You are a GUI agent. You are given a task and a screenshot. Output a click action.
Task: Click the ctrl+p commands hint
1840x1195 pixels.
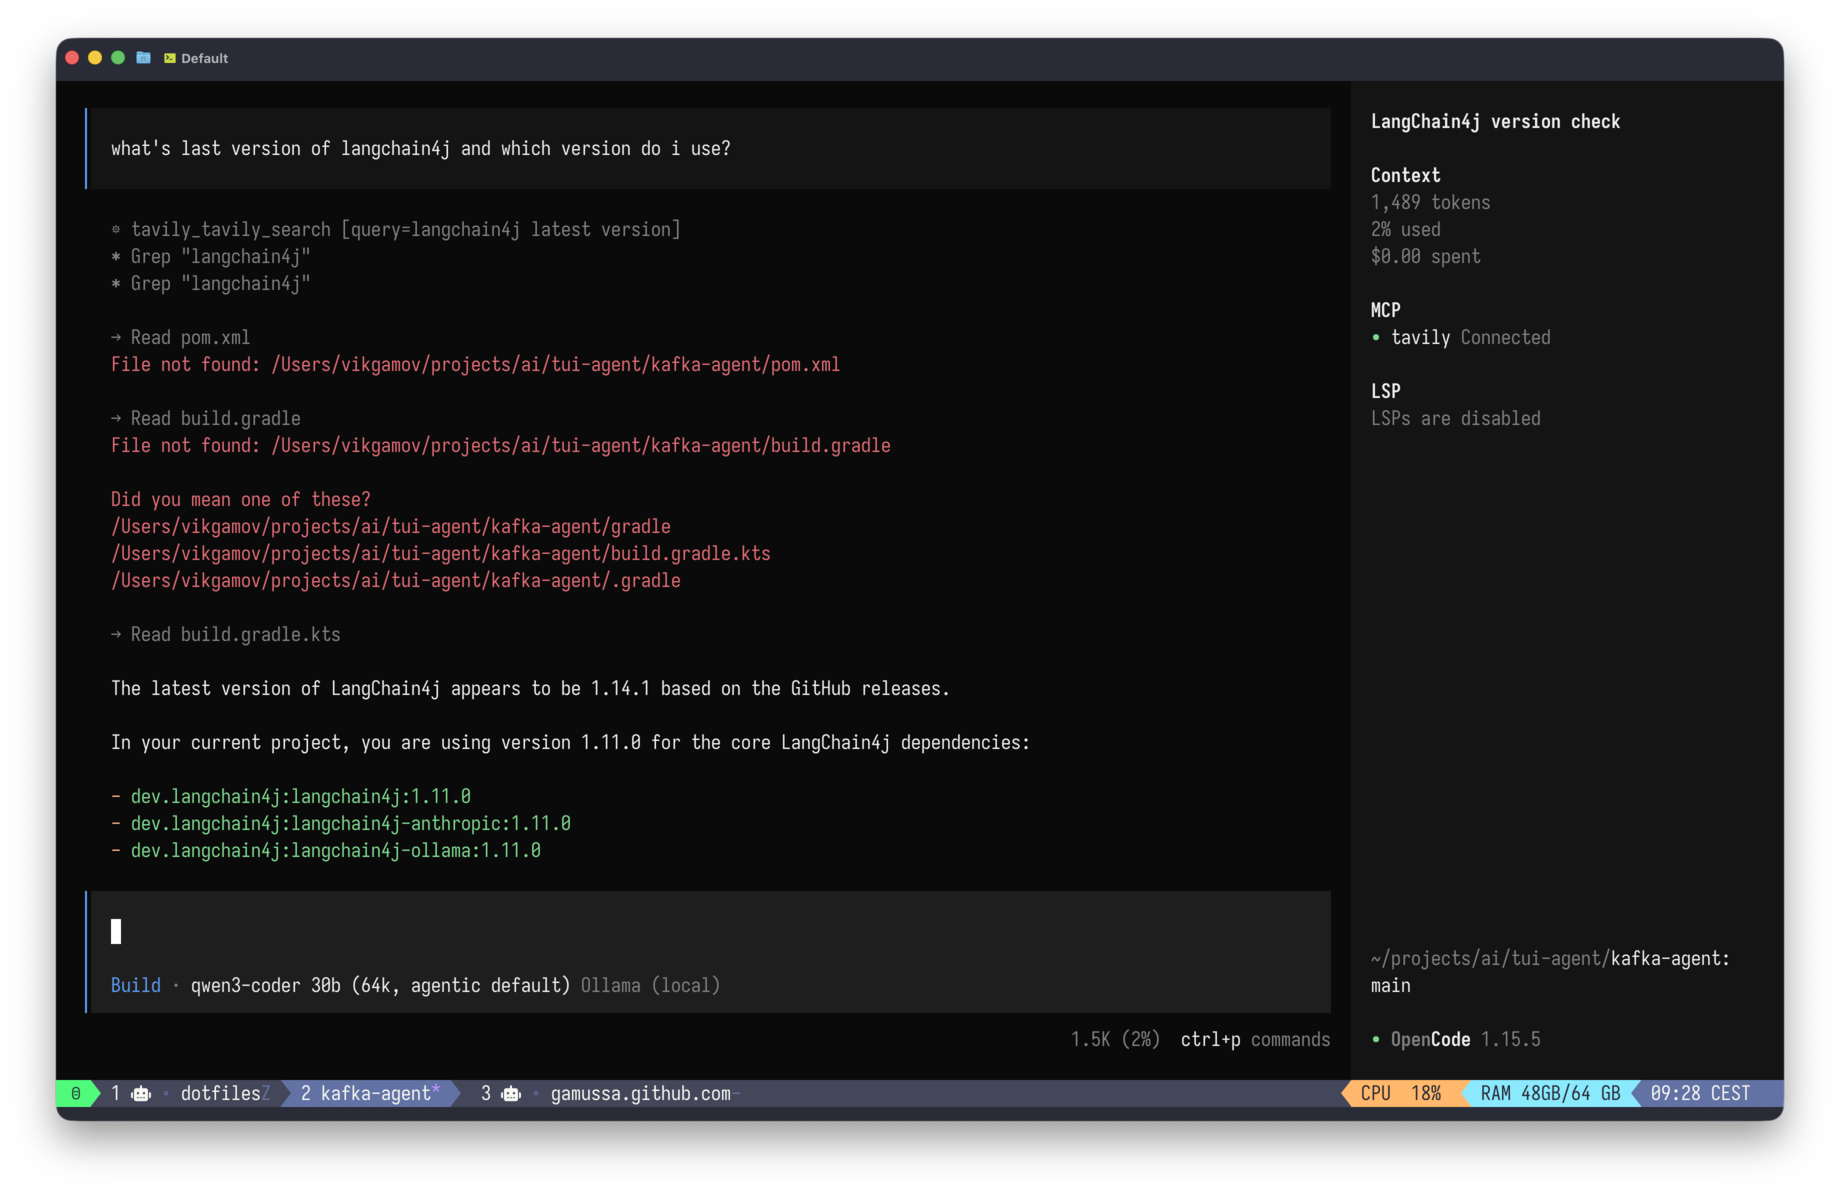[x=1255, y=1039]
